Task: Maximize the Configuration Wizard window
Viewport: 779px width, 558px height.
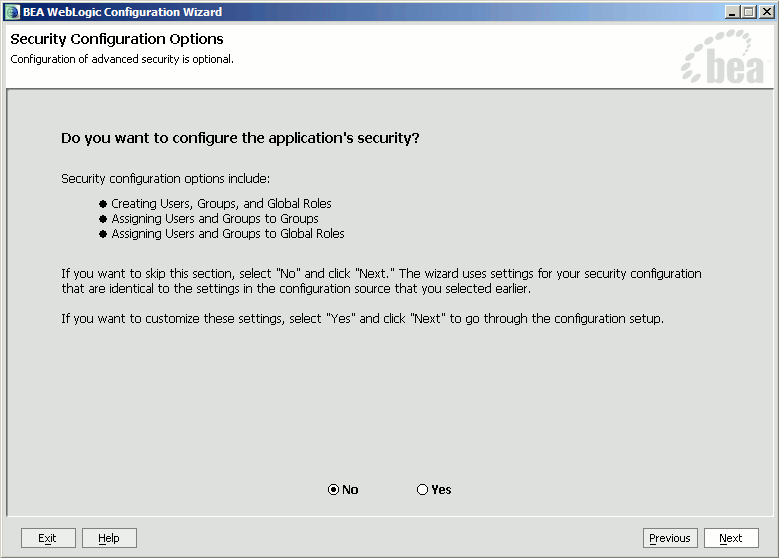Action: pos(749,12)
